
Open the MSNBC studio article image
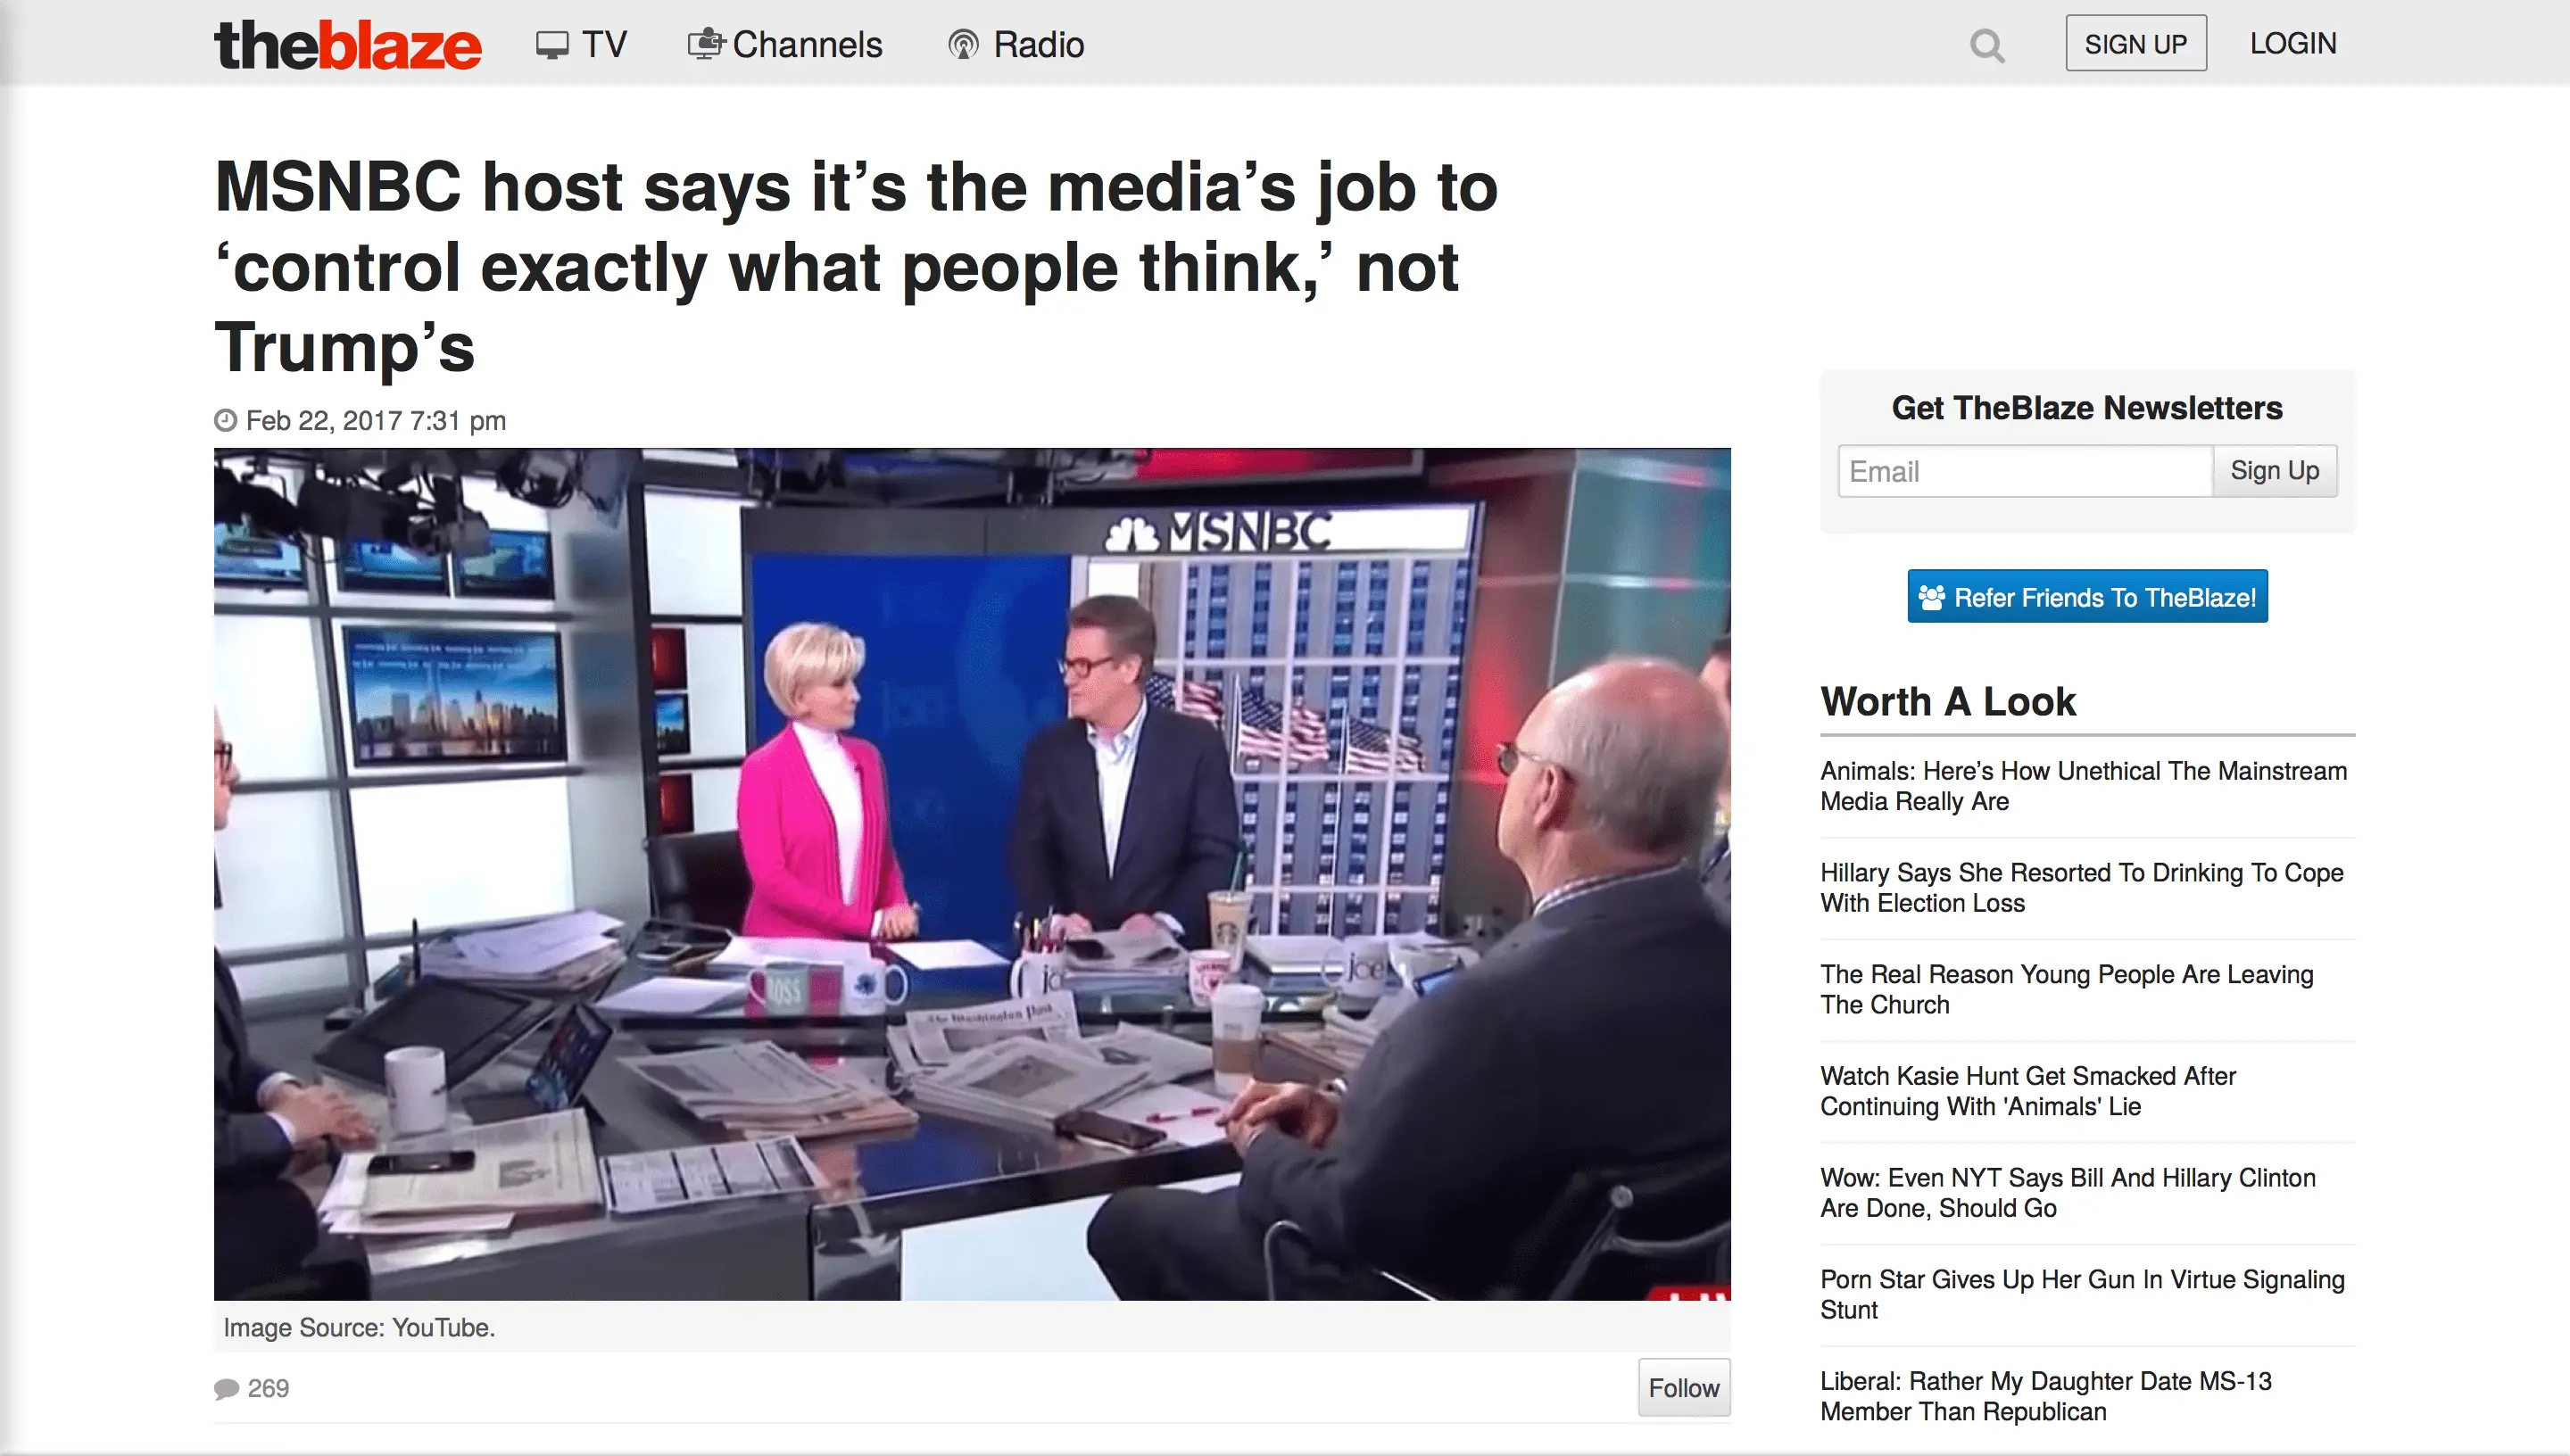click(x=972, y=874)
